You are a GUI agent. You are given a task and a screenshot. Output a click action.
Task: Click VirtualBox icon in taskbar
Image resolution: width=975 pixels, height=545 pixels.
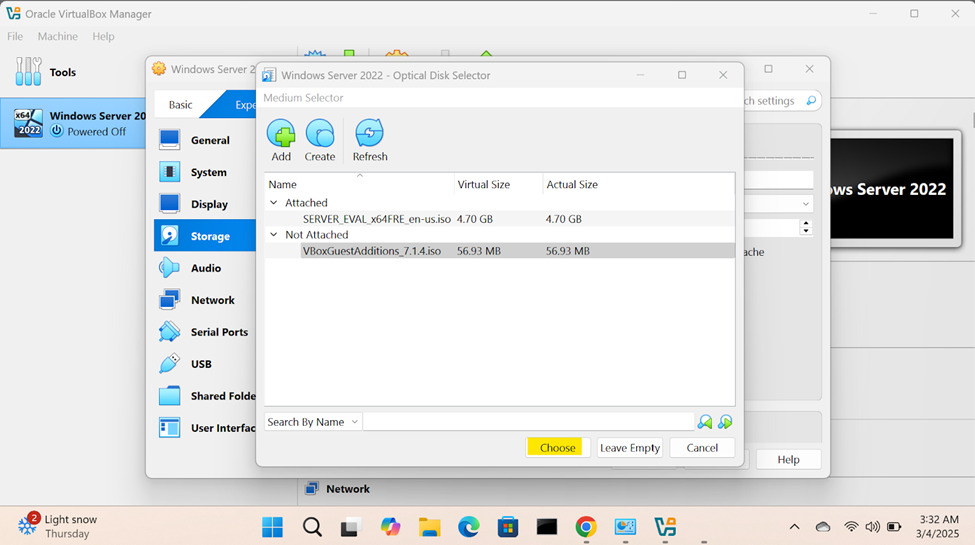click(665, 527)
